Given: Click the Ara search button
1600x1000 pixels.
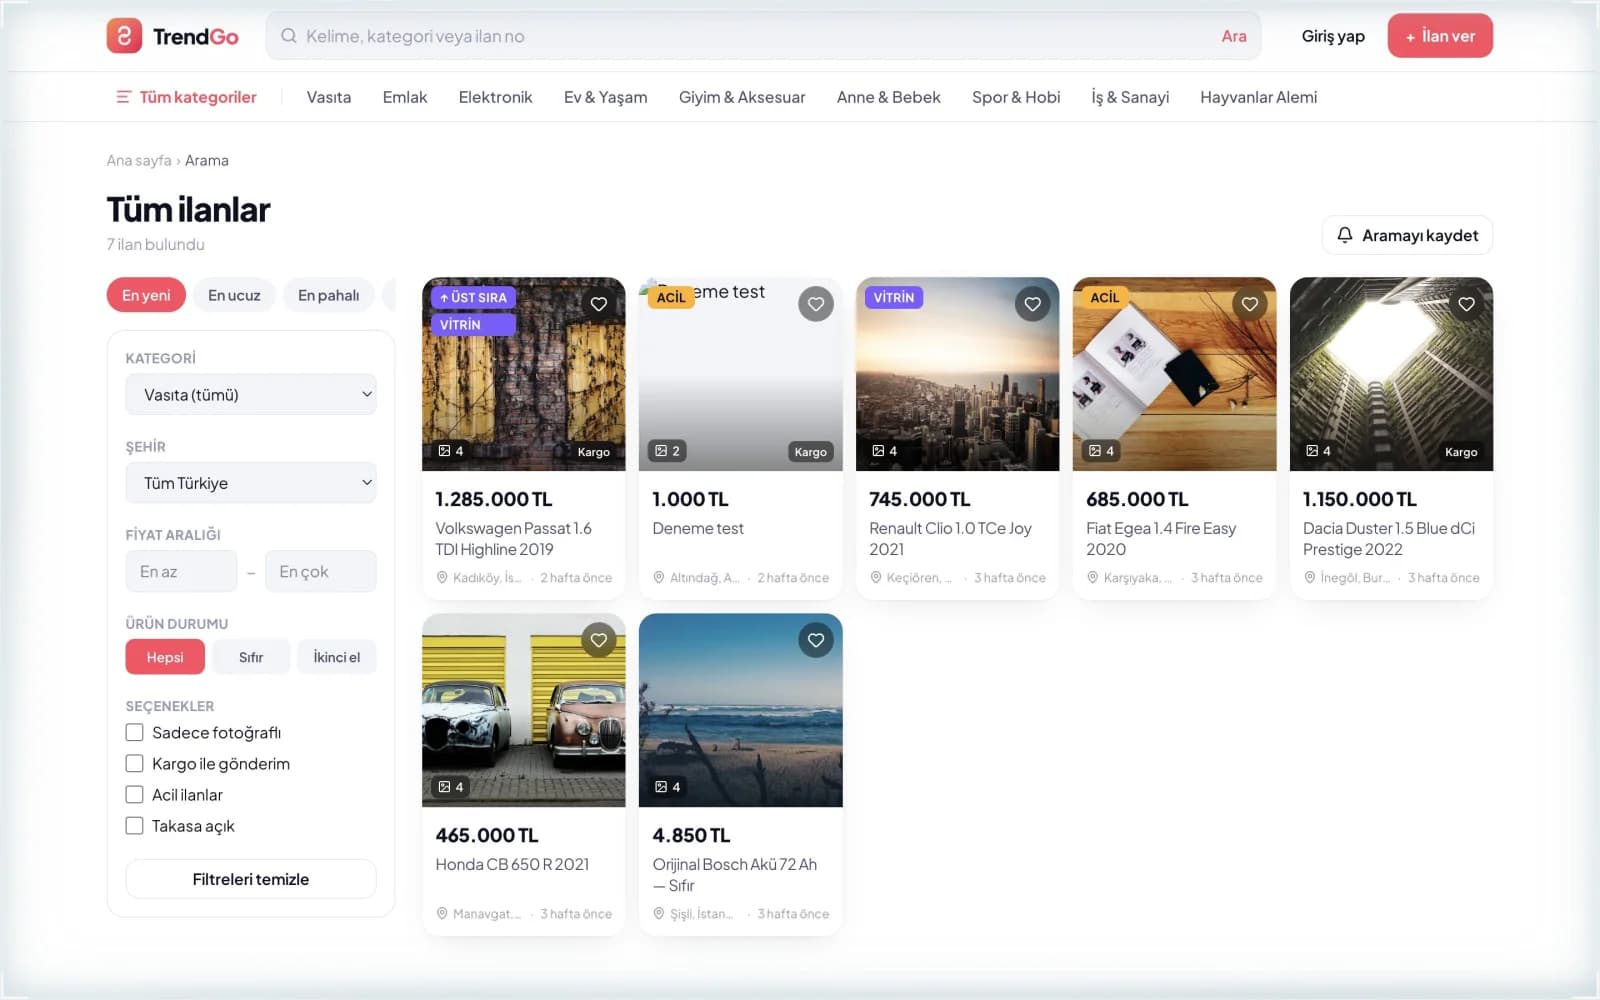Looking at the screenshot, I should [1234, 36].
